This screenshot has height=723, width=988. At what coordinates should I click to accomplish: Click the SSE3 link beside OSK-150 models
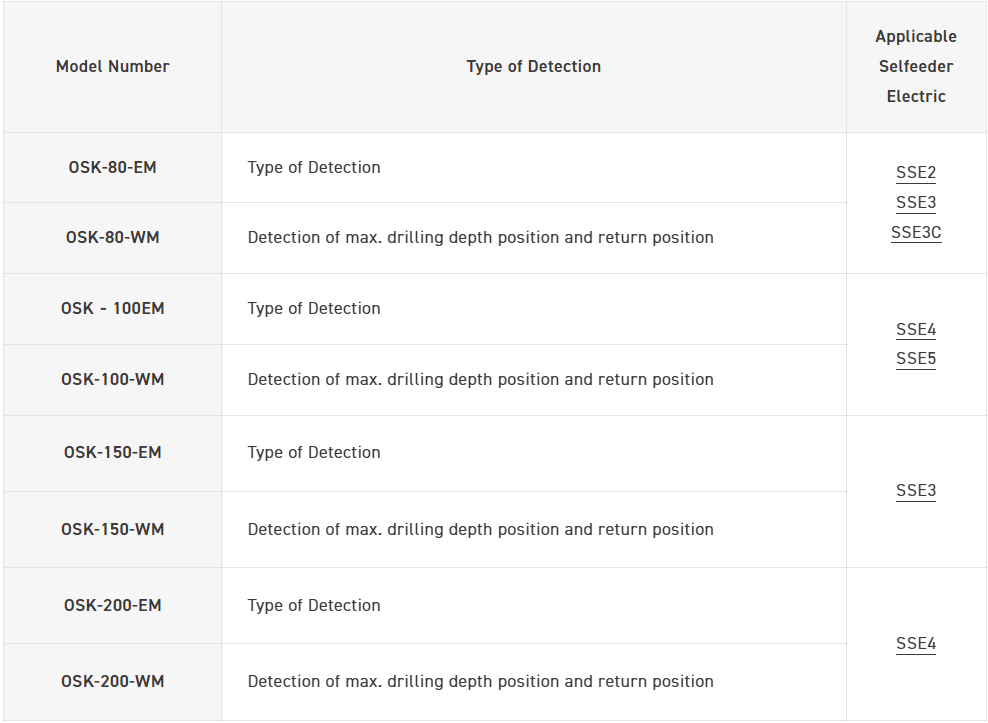(x=916, y=491)
